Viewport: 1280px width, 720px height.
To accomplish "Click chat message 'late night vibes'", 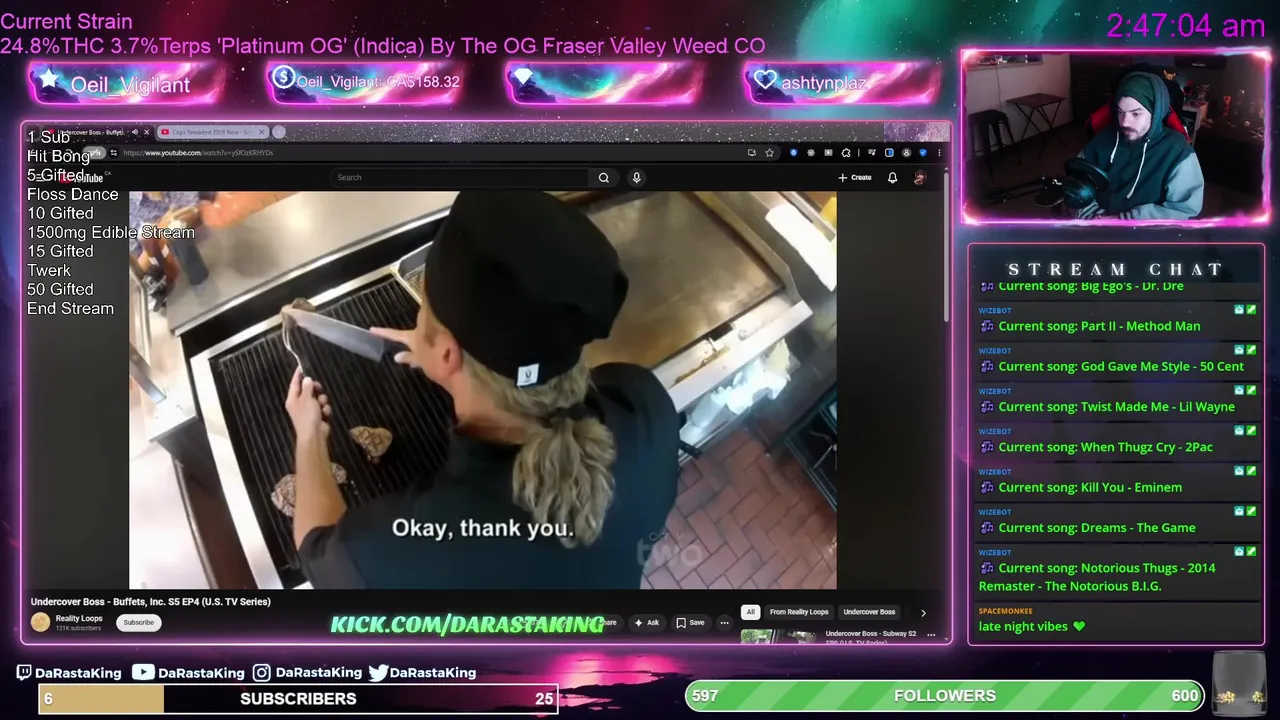I will click(1031, 626).
